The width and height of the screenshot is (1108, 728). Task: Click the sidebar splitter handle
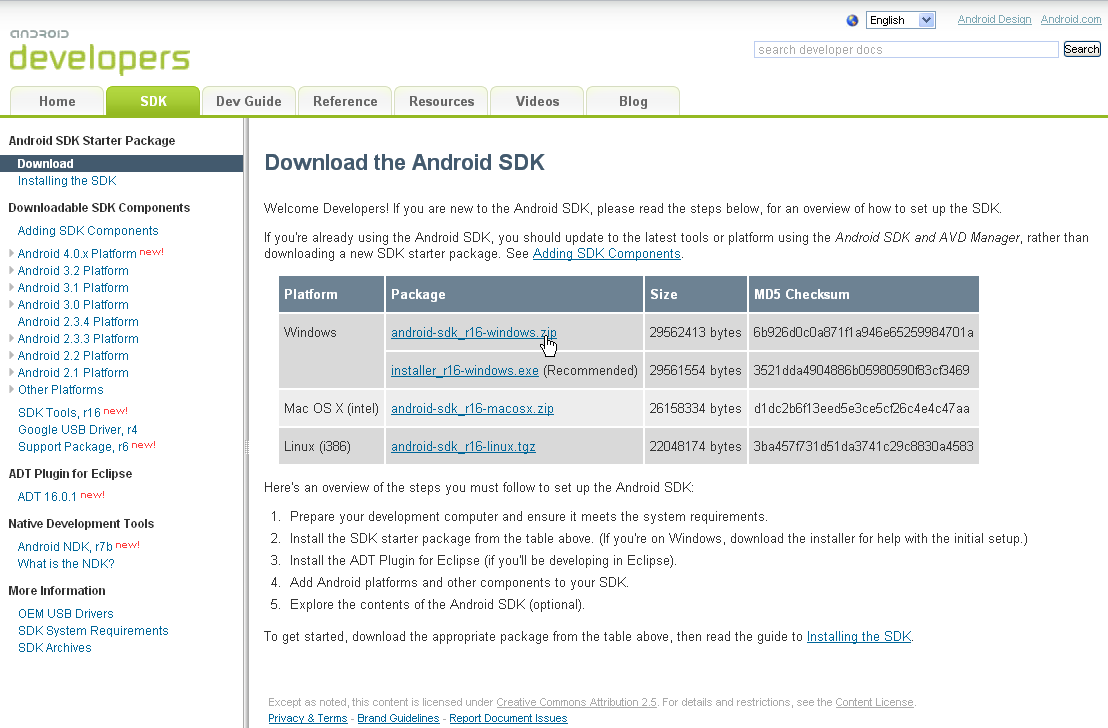(246, 447)
